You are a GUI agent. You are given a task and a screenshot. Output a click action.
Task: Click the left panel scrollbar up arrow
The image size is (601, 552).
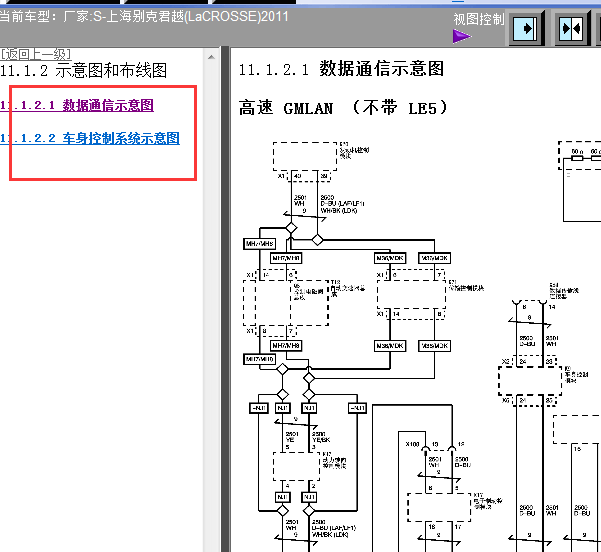pyautogui.click(x=211, y=58)
